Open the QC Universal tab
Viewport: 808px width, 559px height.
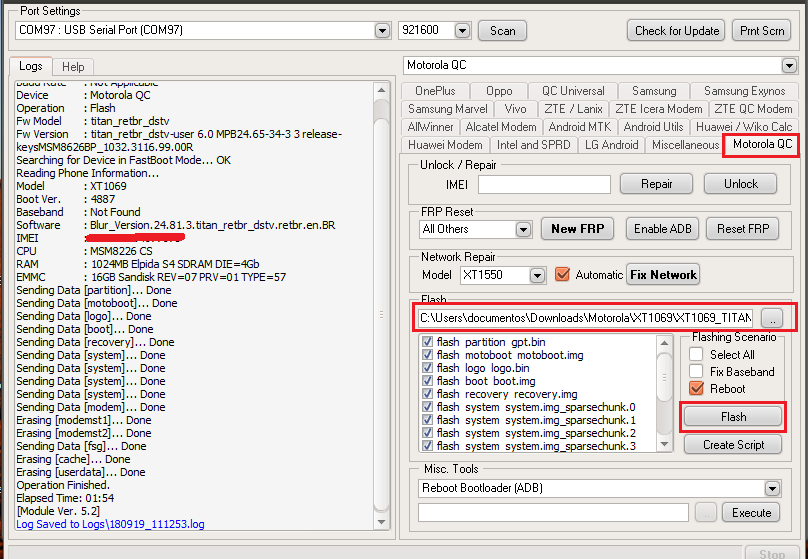(573, 91)
